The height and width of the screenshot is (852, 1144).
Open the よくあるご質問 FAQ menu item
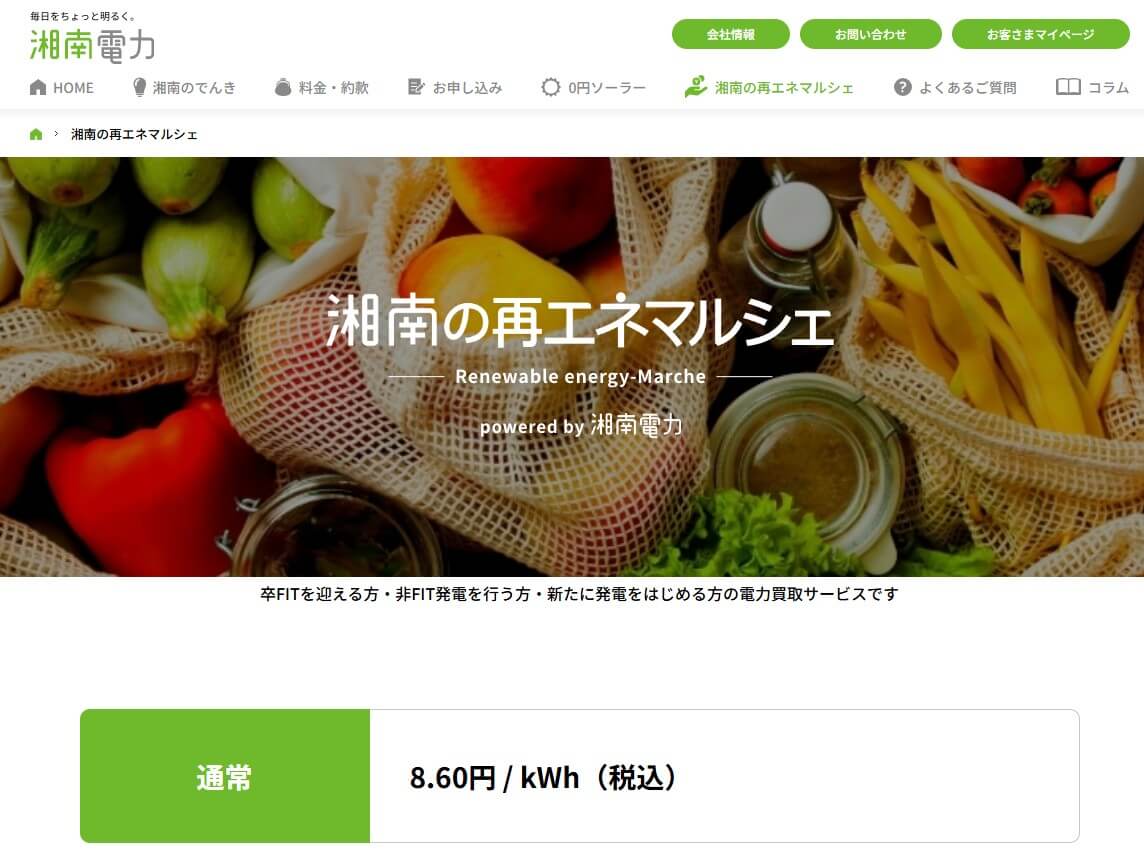tap(967, 88)
